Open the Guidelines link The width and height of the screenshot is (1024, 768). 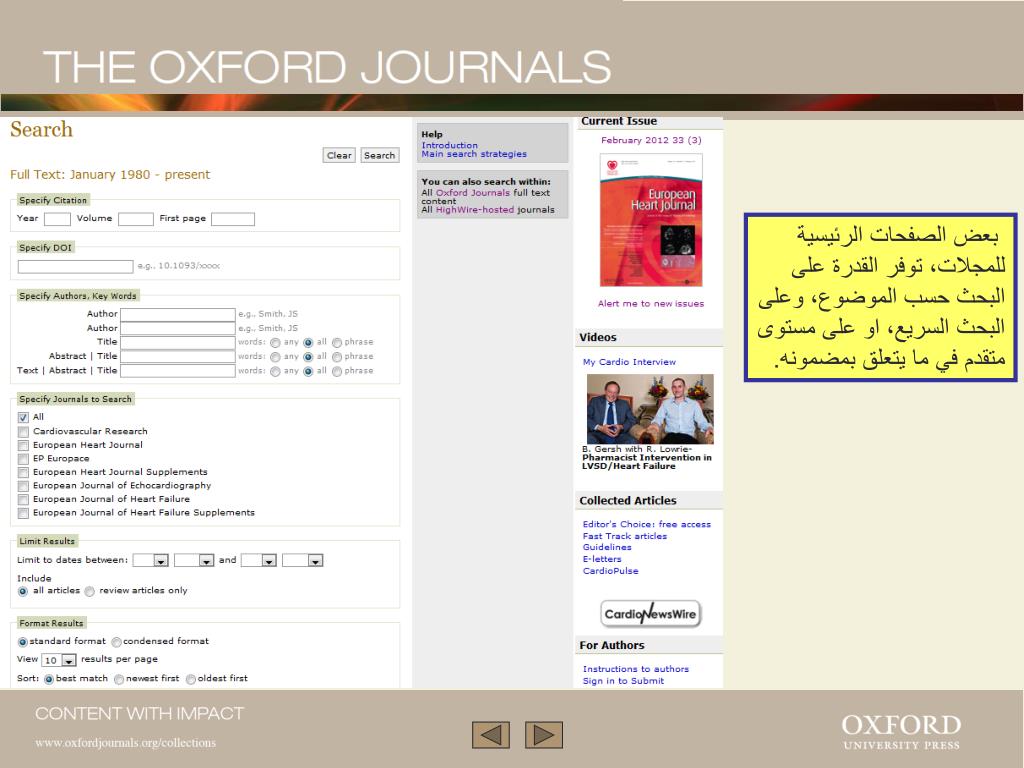click(607, 547)
